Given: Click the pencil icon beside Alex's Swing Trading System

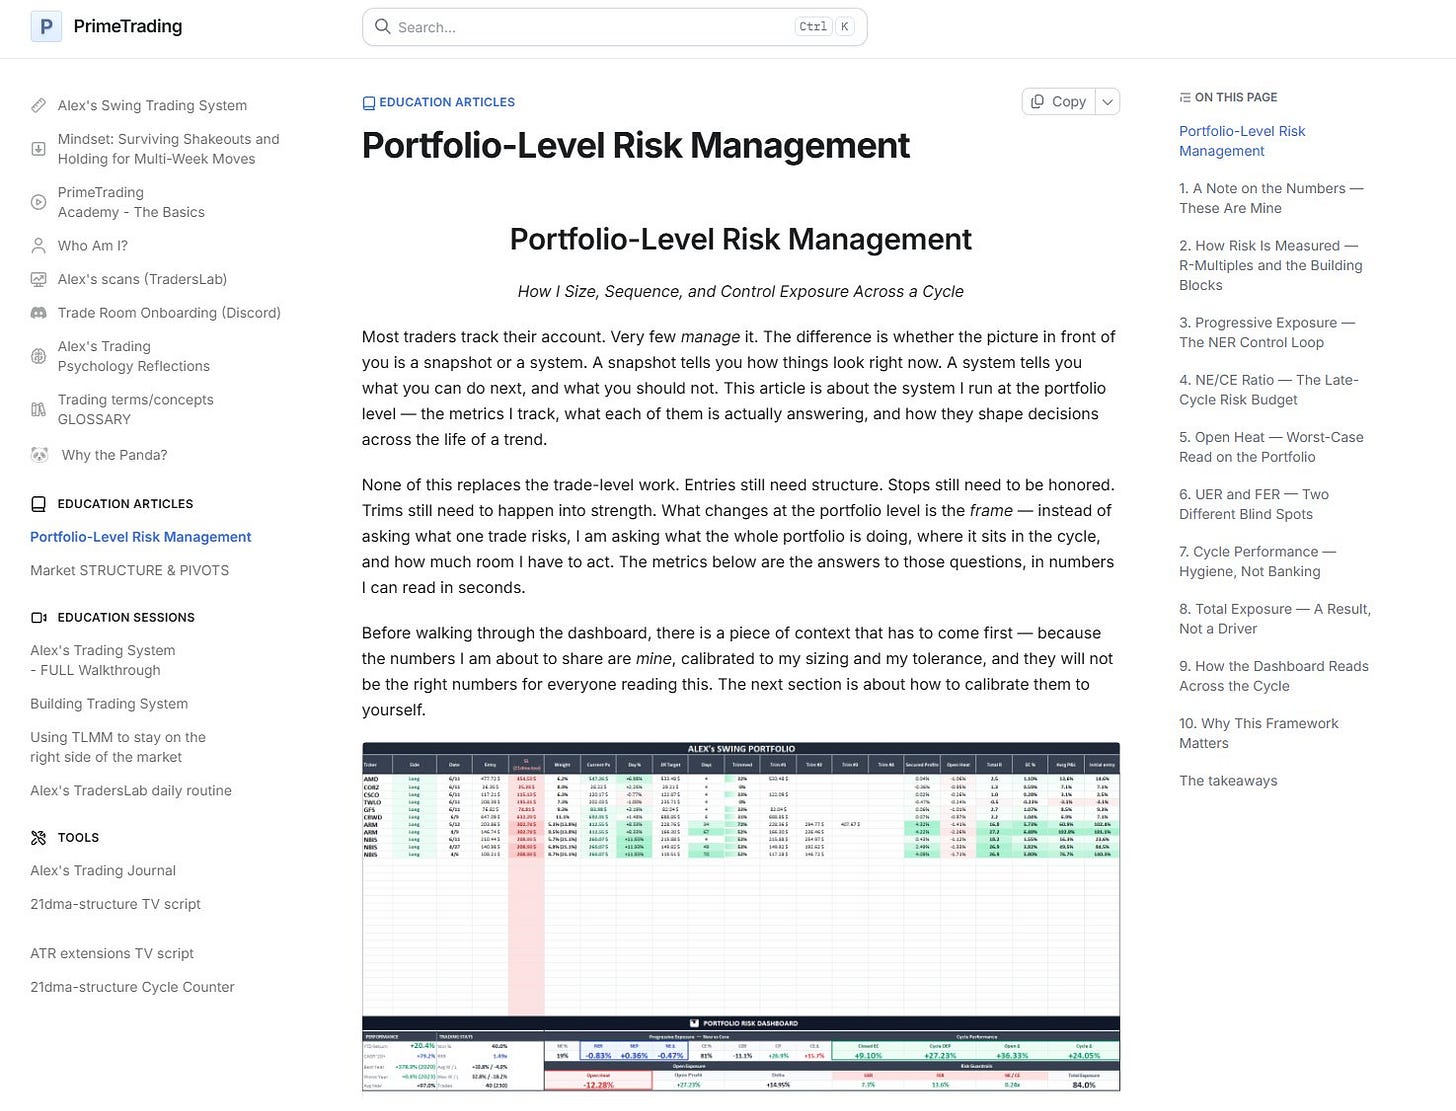Looking at the screenshot, I should [38, 105].
